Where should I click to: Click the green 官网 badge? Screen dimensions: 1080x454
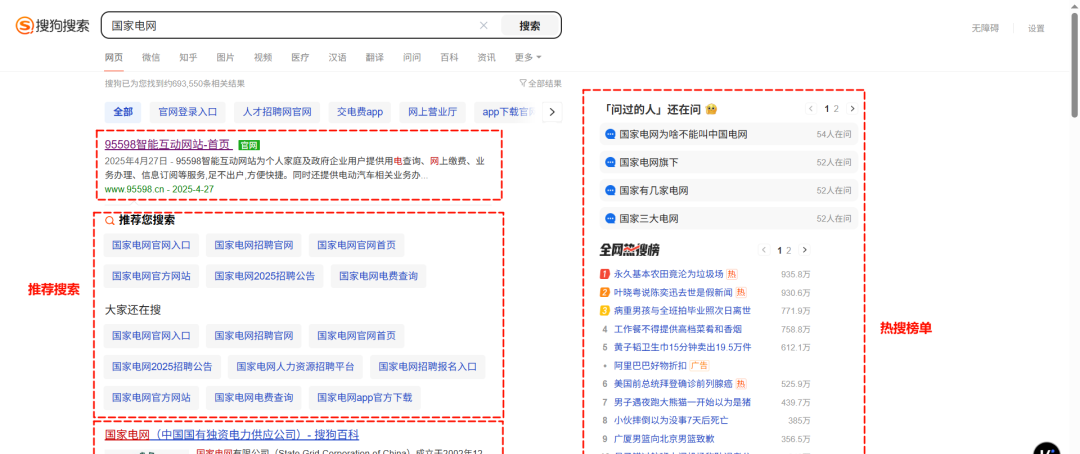[249, 145]
